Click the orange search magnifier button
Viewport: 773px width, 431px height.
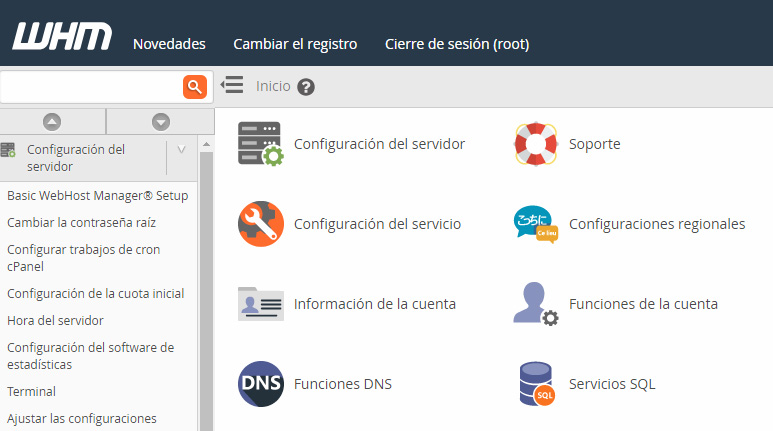point(195,86)
